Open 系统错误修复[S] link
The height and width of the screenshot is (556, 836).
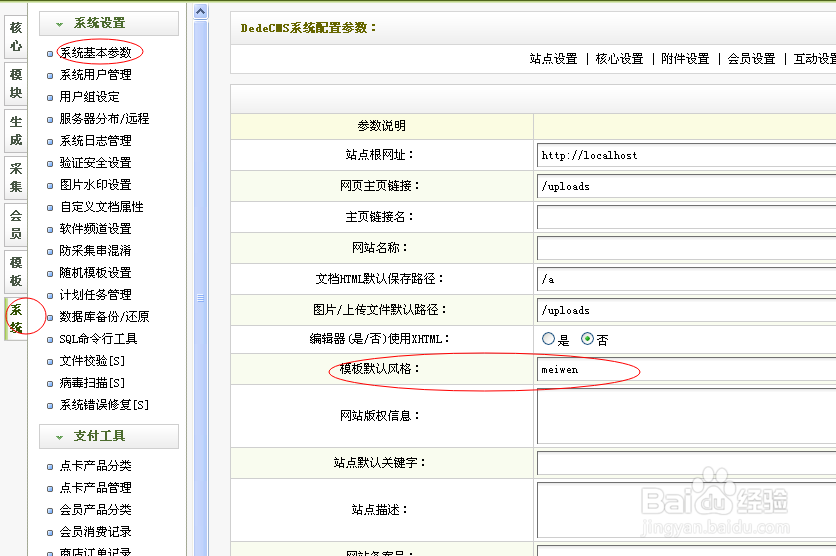click(x=104, y=405)
